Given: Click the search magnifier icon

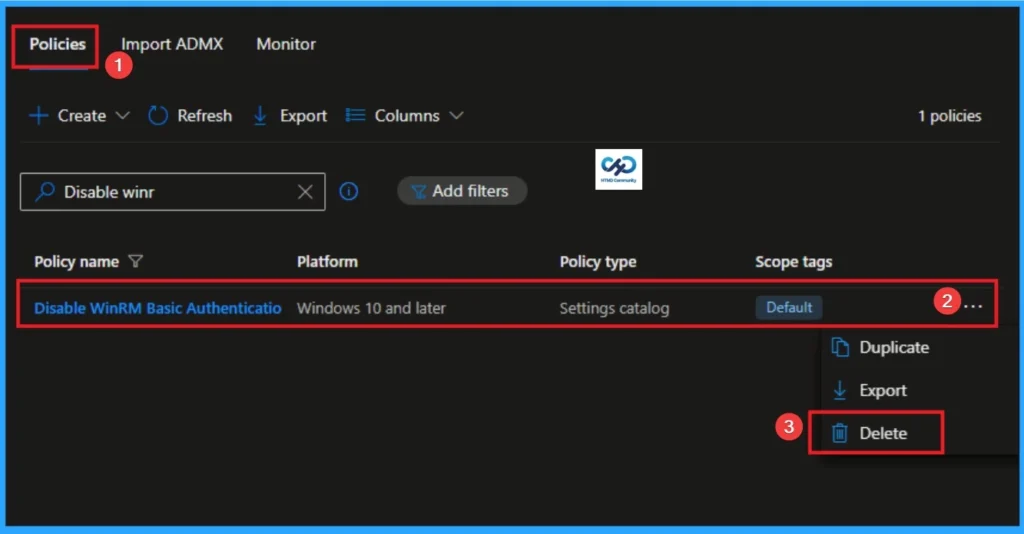Looking at the screenshot, I should pyautogui.click(x=44, y=192).
